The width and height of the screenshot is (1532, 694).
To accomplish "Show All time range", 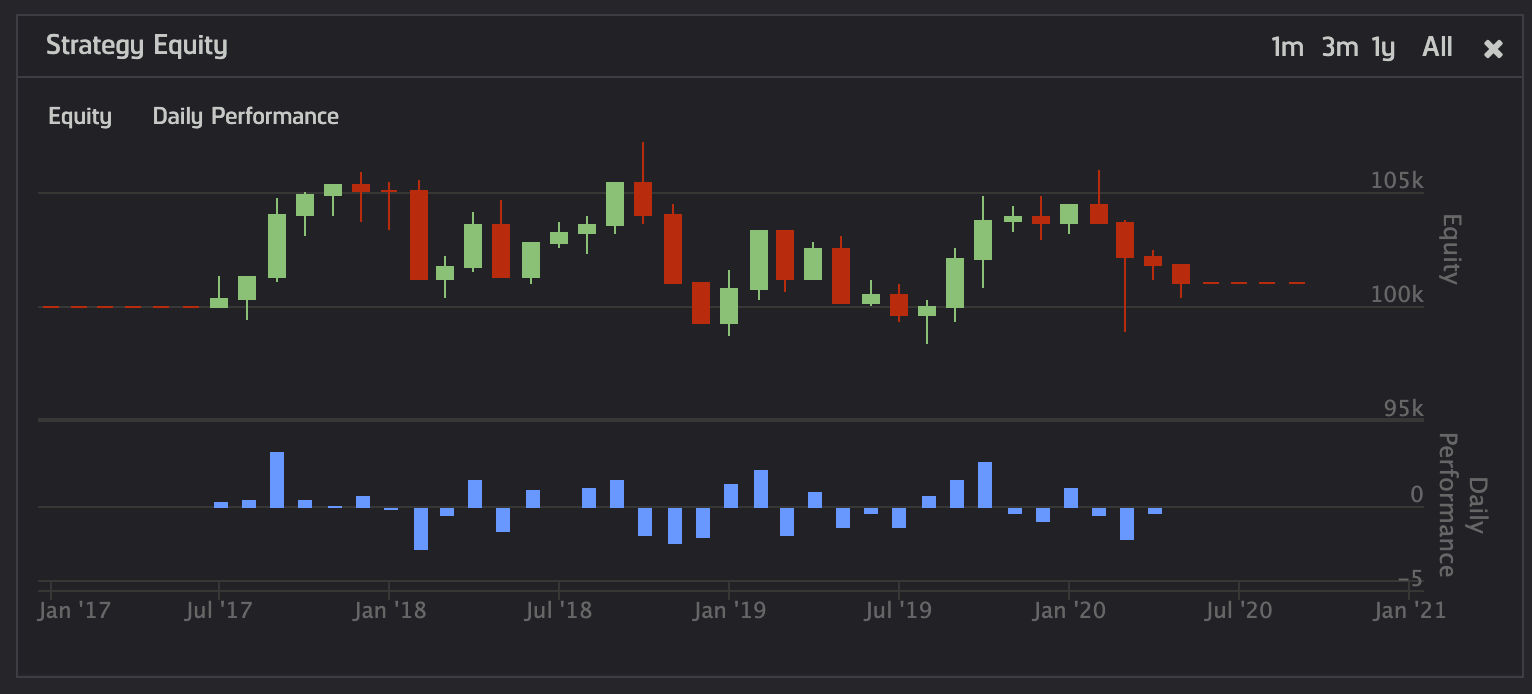I will [1437, 47].
